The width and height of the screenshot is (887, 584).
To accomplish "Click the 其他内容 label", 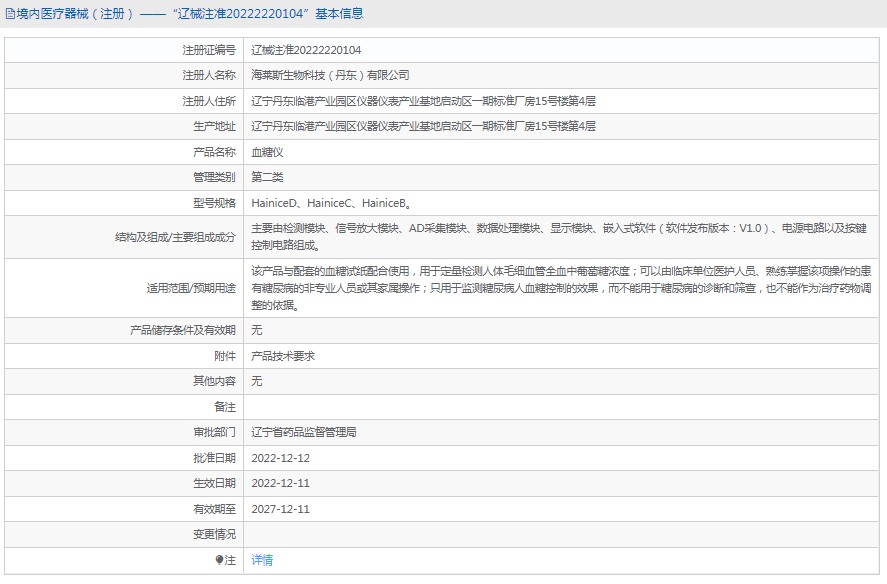I will click(214, 381).
